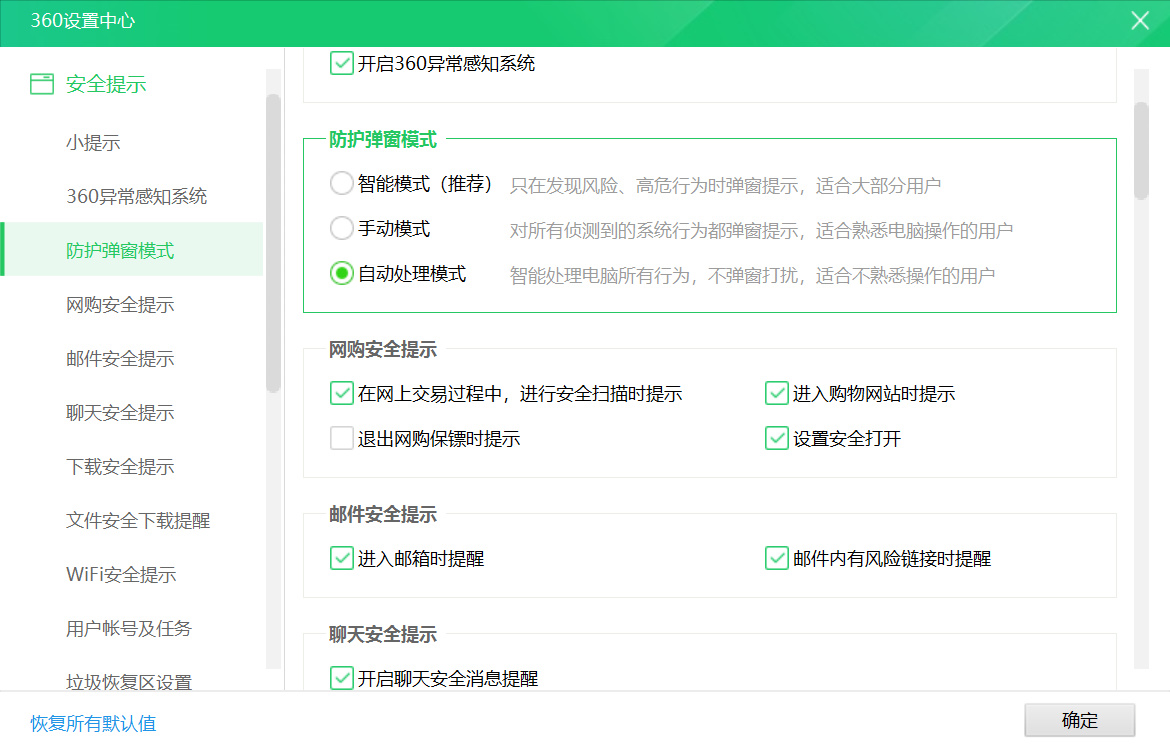Toggle 在网上交易过程中，进行安全扫描时提示 checkbox
This screenshot has height=750, width=1170.
pyautogui.click(x=342, y=393)
